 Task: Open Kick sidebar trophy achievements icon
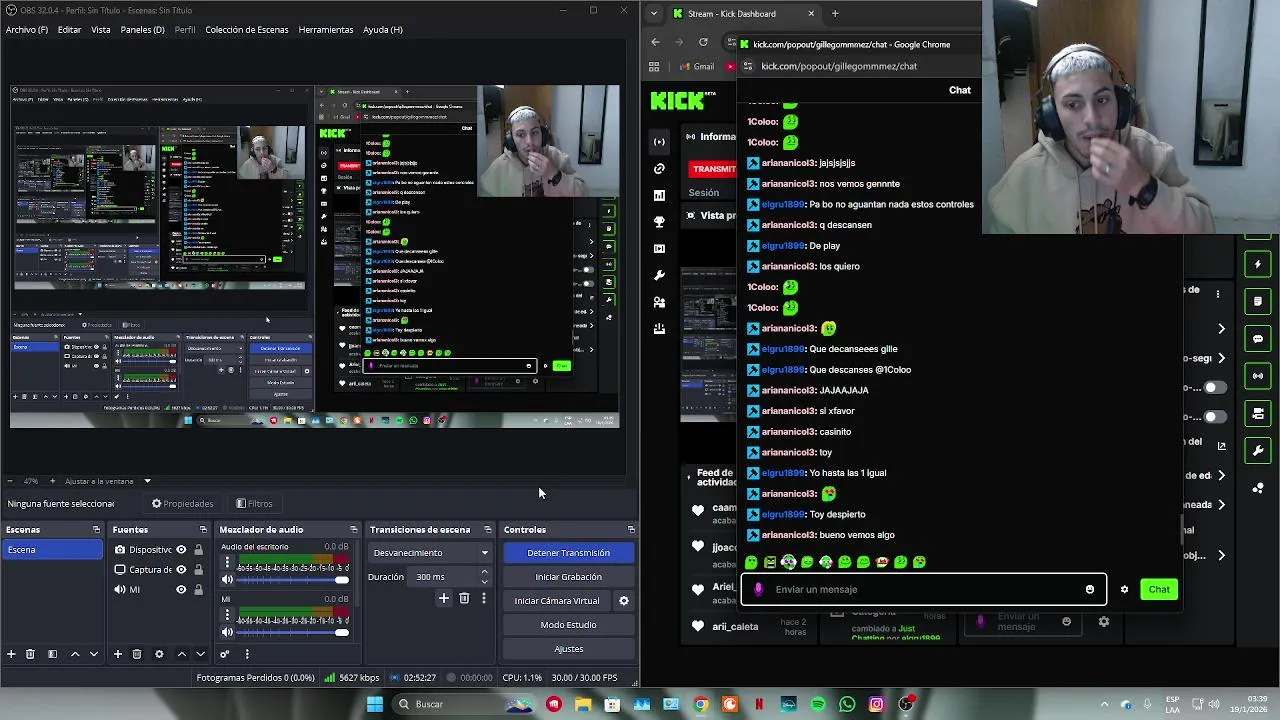click(659, 221)
